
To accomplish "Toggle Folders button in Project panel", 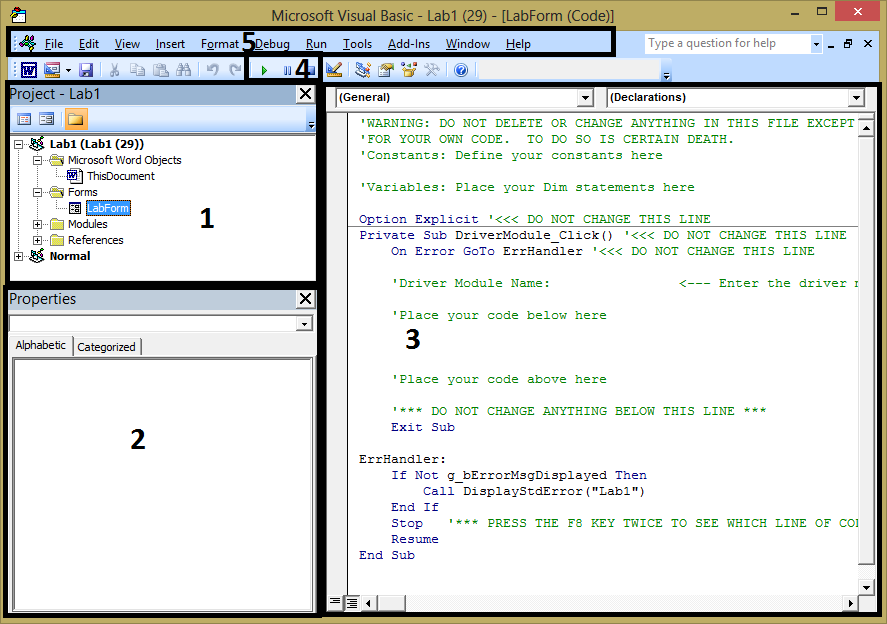I will tap(76, 119).
